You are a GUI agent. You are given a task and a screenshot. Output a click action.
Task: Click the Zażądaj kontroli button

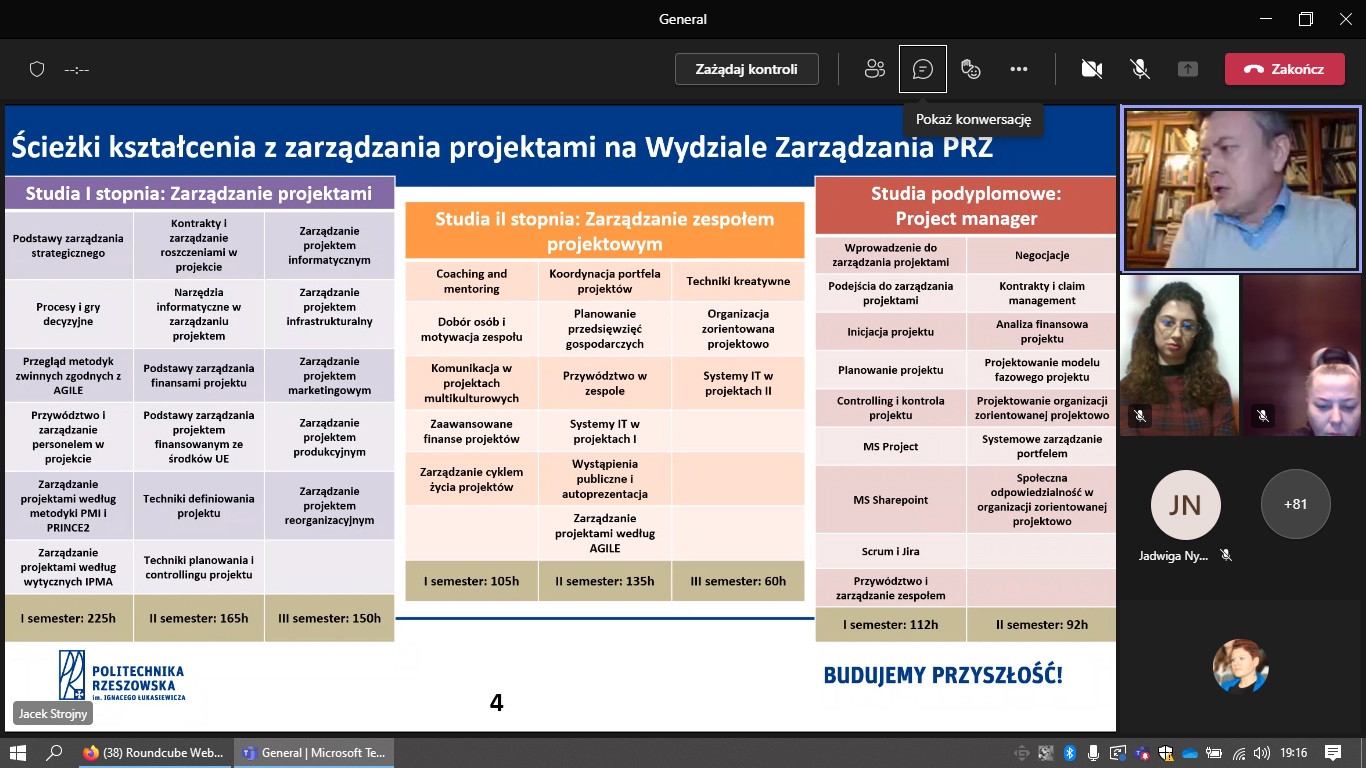click(x=746, y=69)
